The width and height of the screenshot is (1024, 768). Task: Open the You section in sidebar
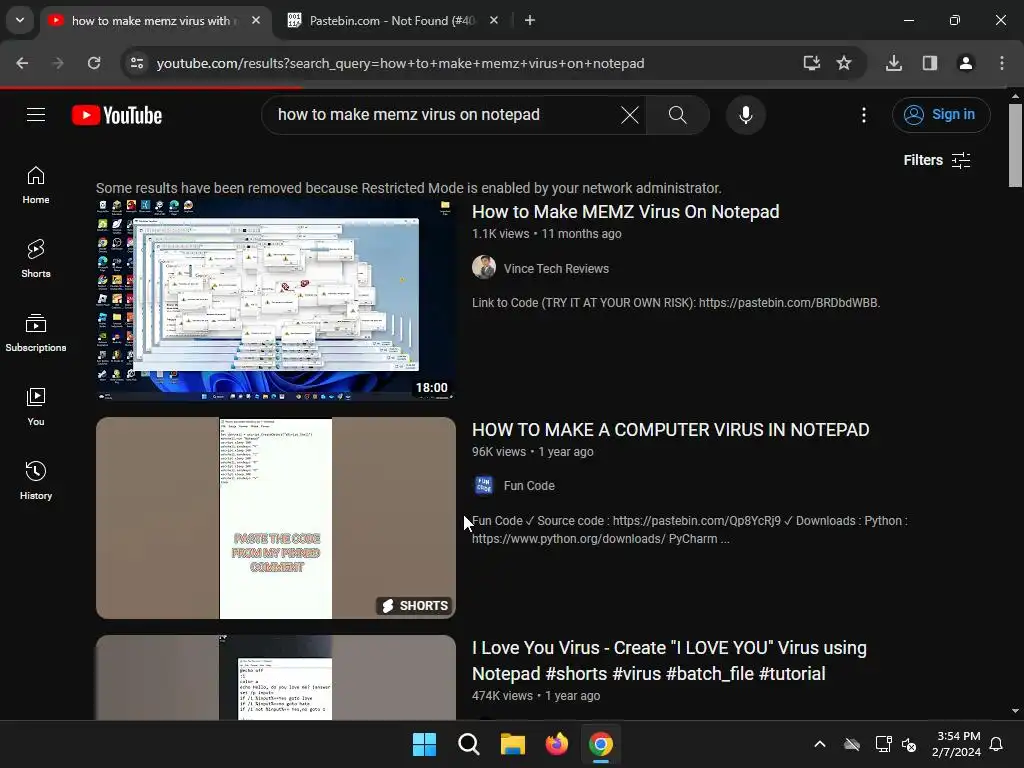(36, 406)
